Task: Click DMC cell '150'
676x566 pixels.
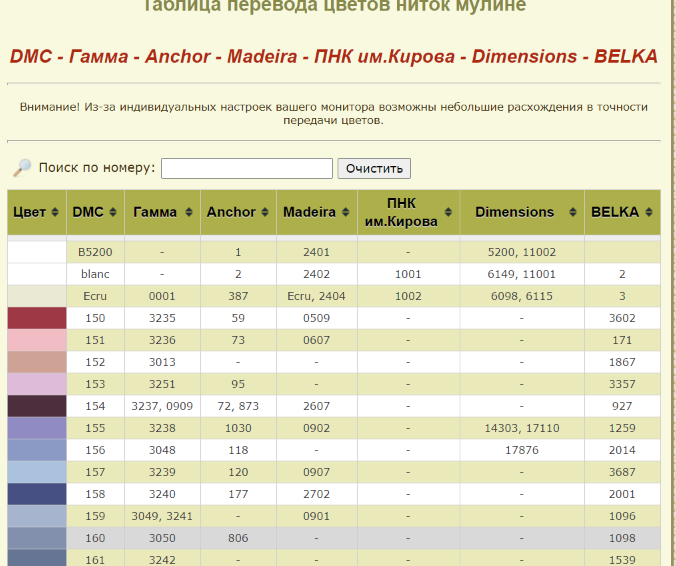Action: [x=95, y=318]
